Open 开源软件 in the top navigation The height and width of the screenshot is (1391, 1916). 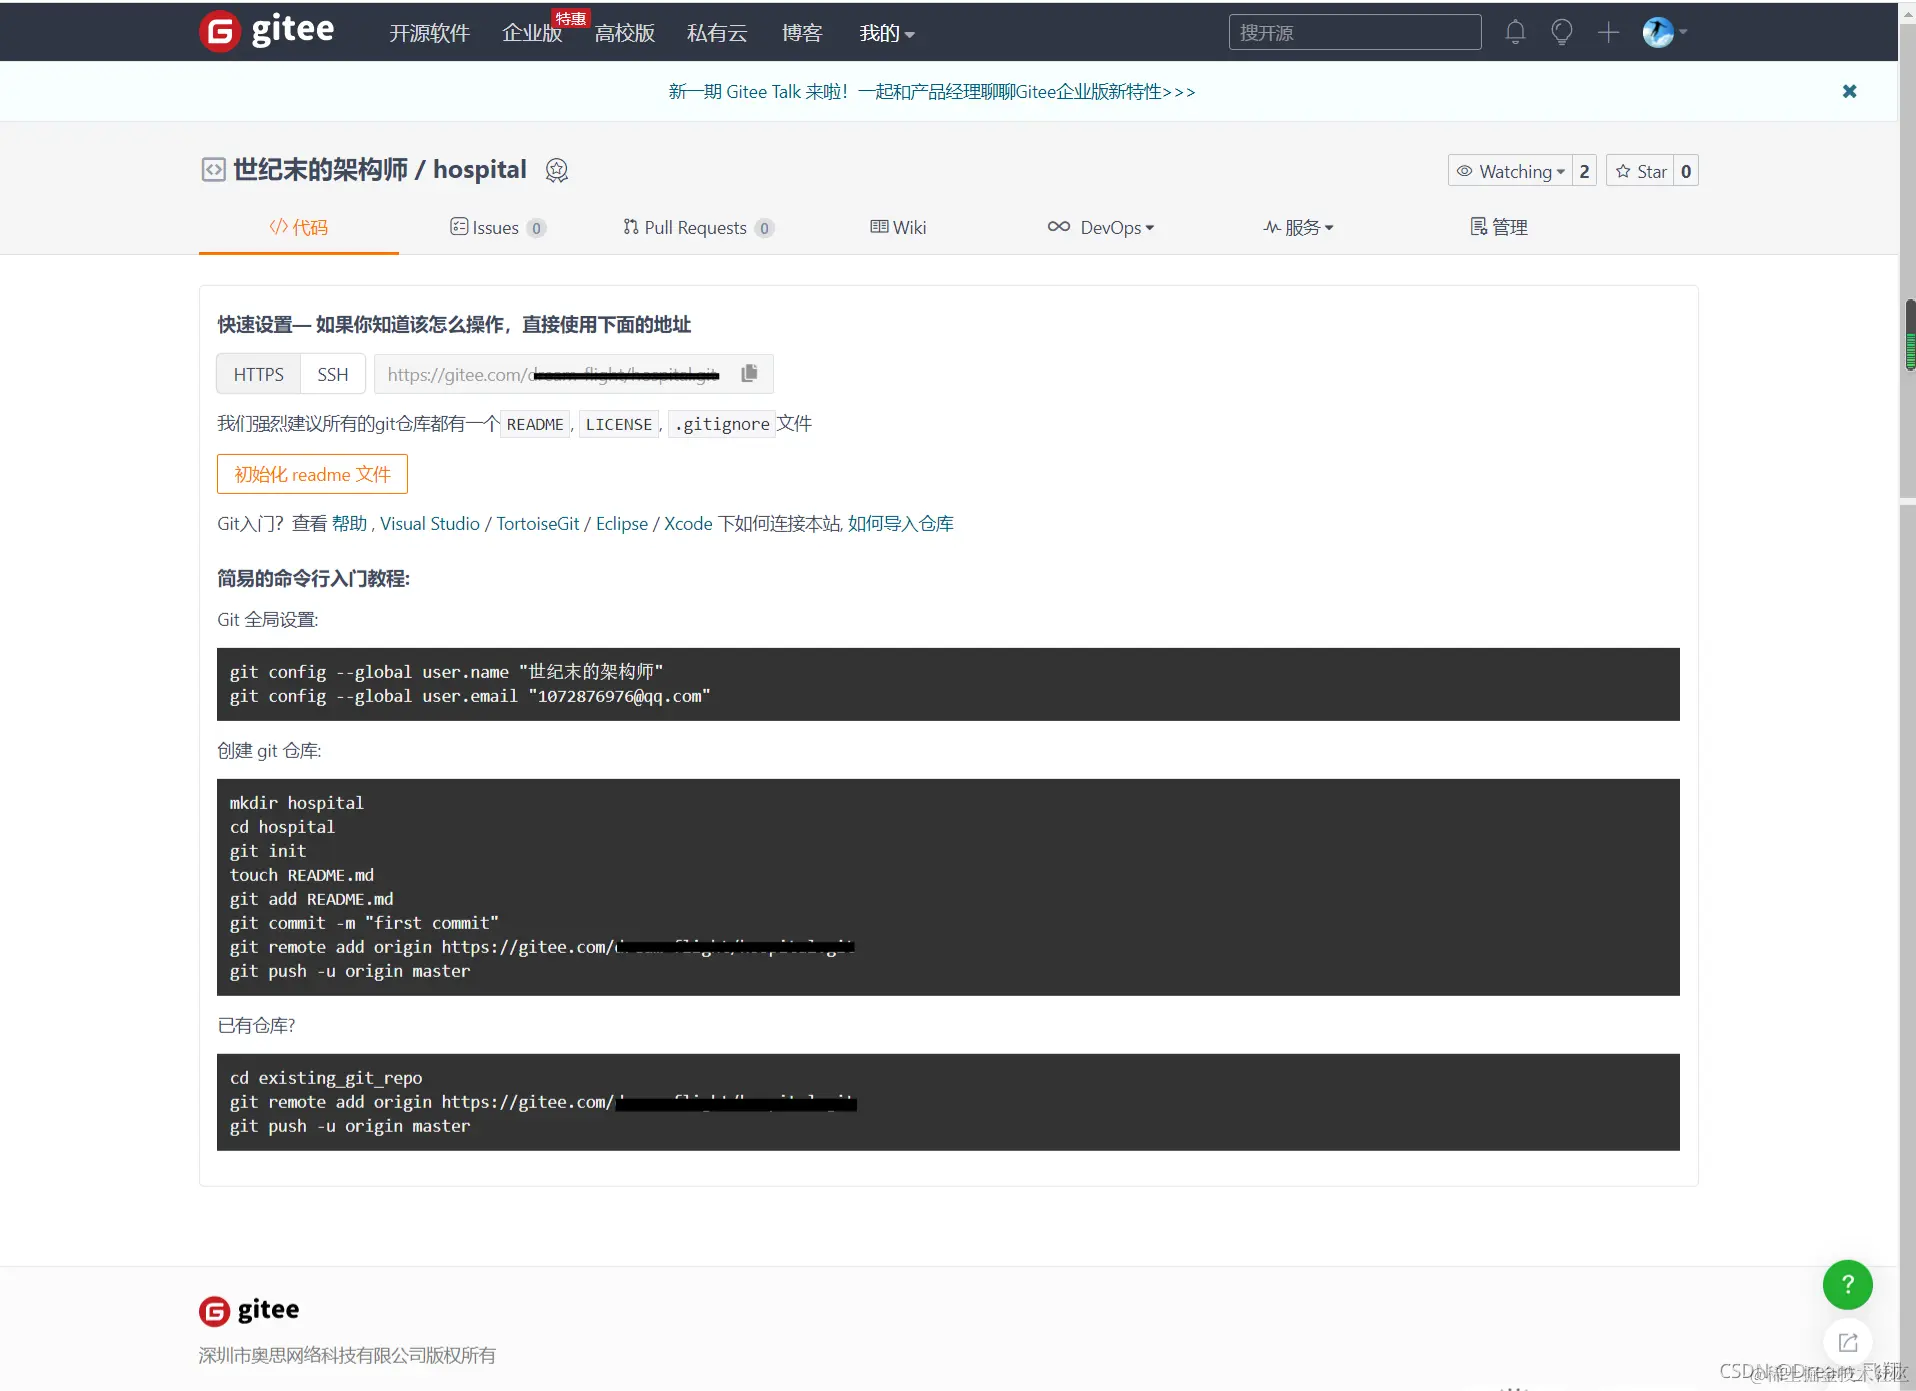coord(429,33)
